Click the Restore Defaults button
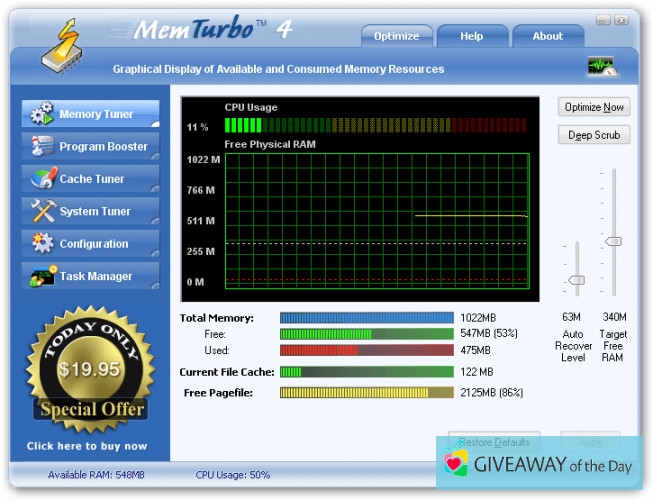This screenshot has height=500, width=653. coord(494,442)
